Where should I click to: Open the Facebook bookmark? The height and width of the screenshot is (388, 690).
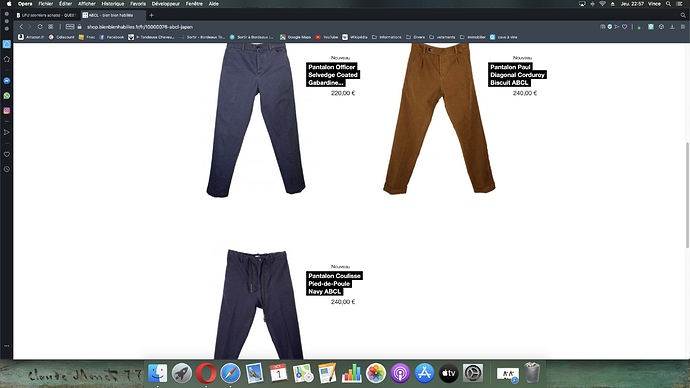pos(112,37)
